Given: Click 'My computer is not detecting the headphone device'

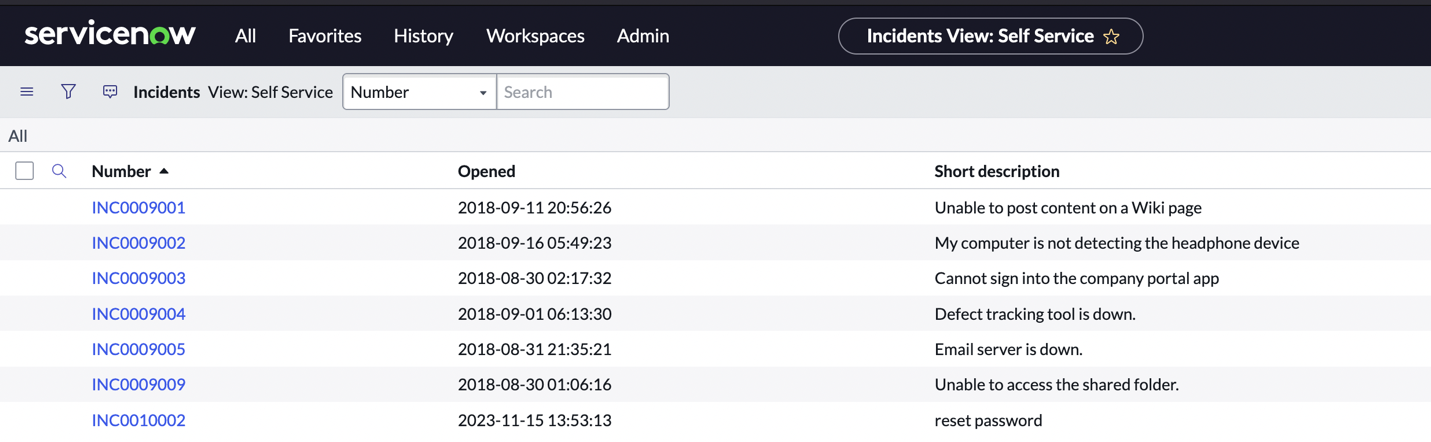Looking at the screenshot, I should (1117, 243).
